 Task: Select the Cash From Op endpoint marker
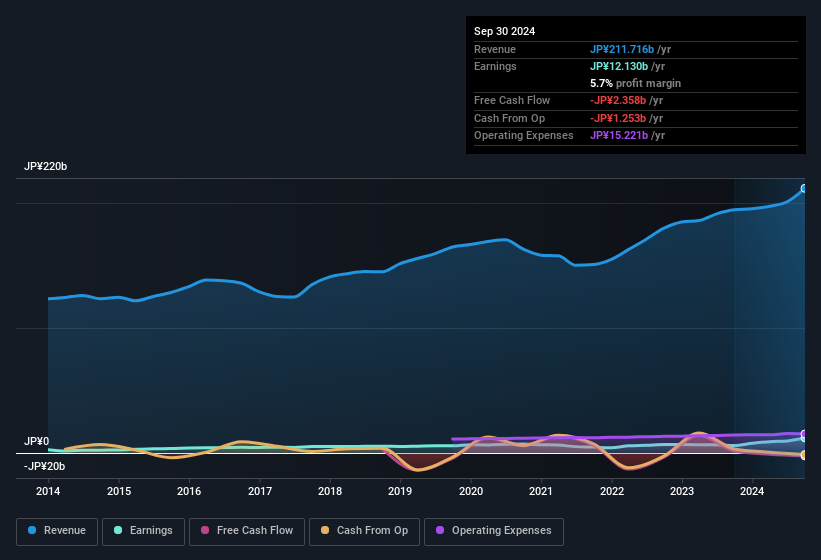point(804,455)
